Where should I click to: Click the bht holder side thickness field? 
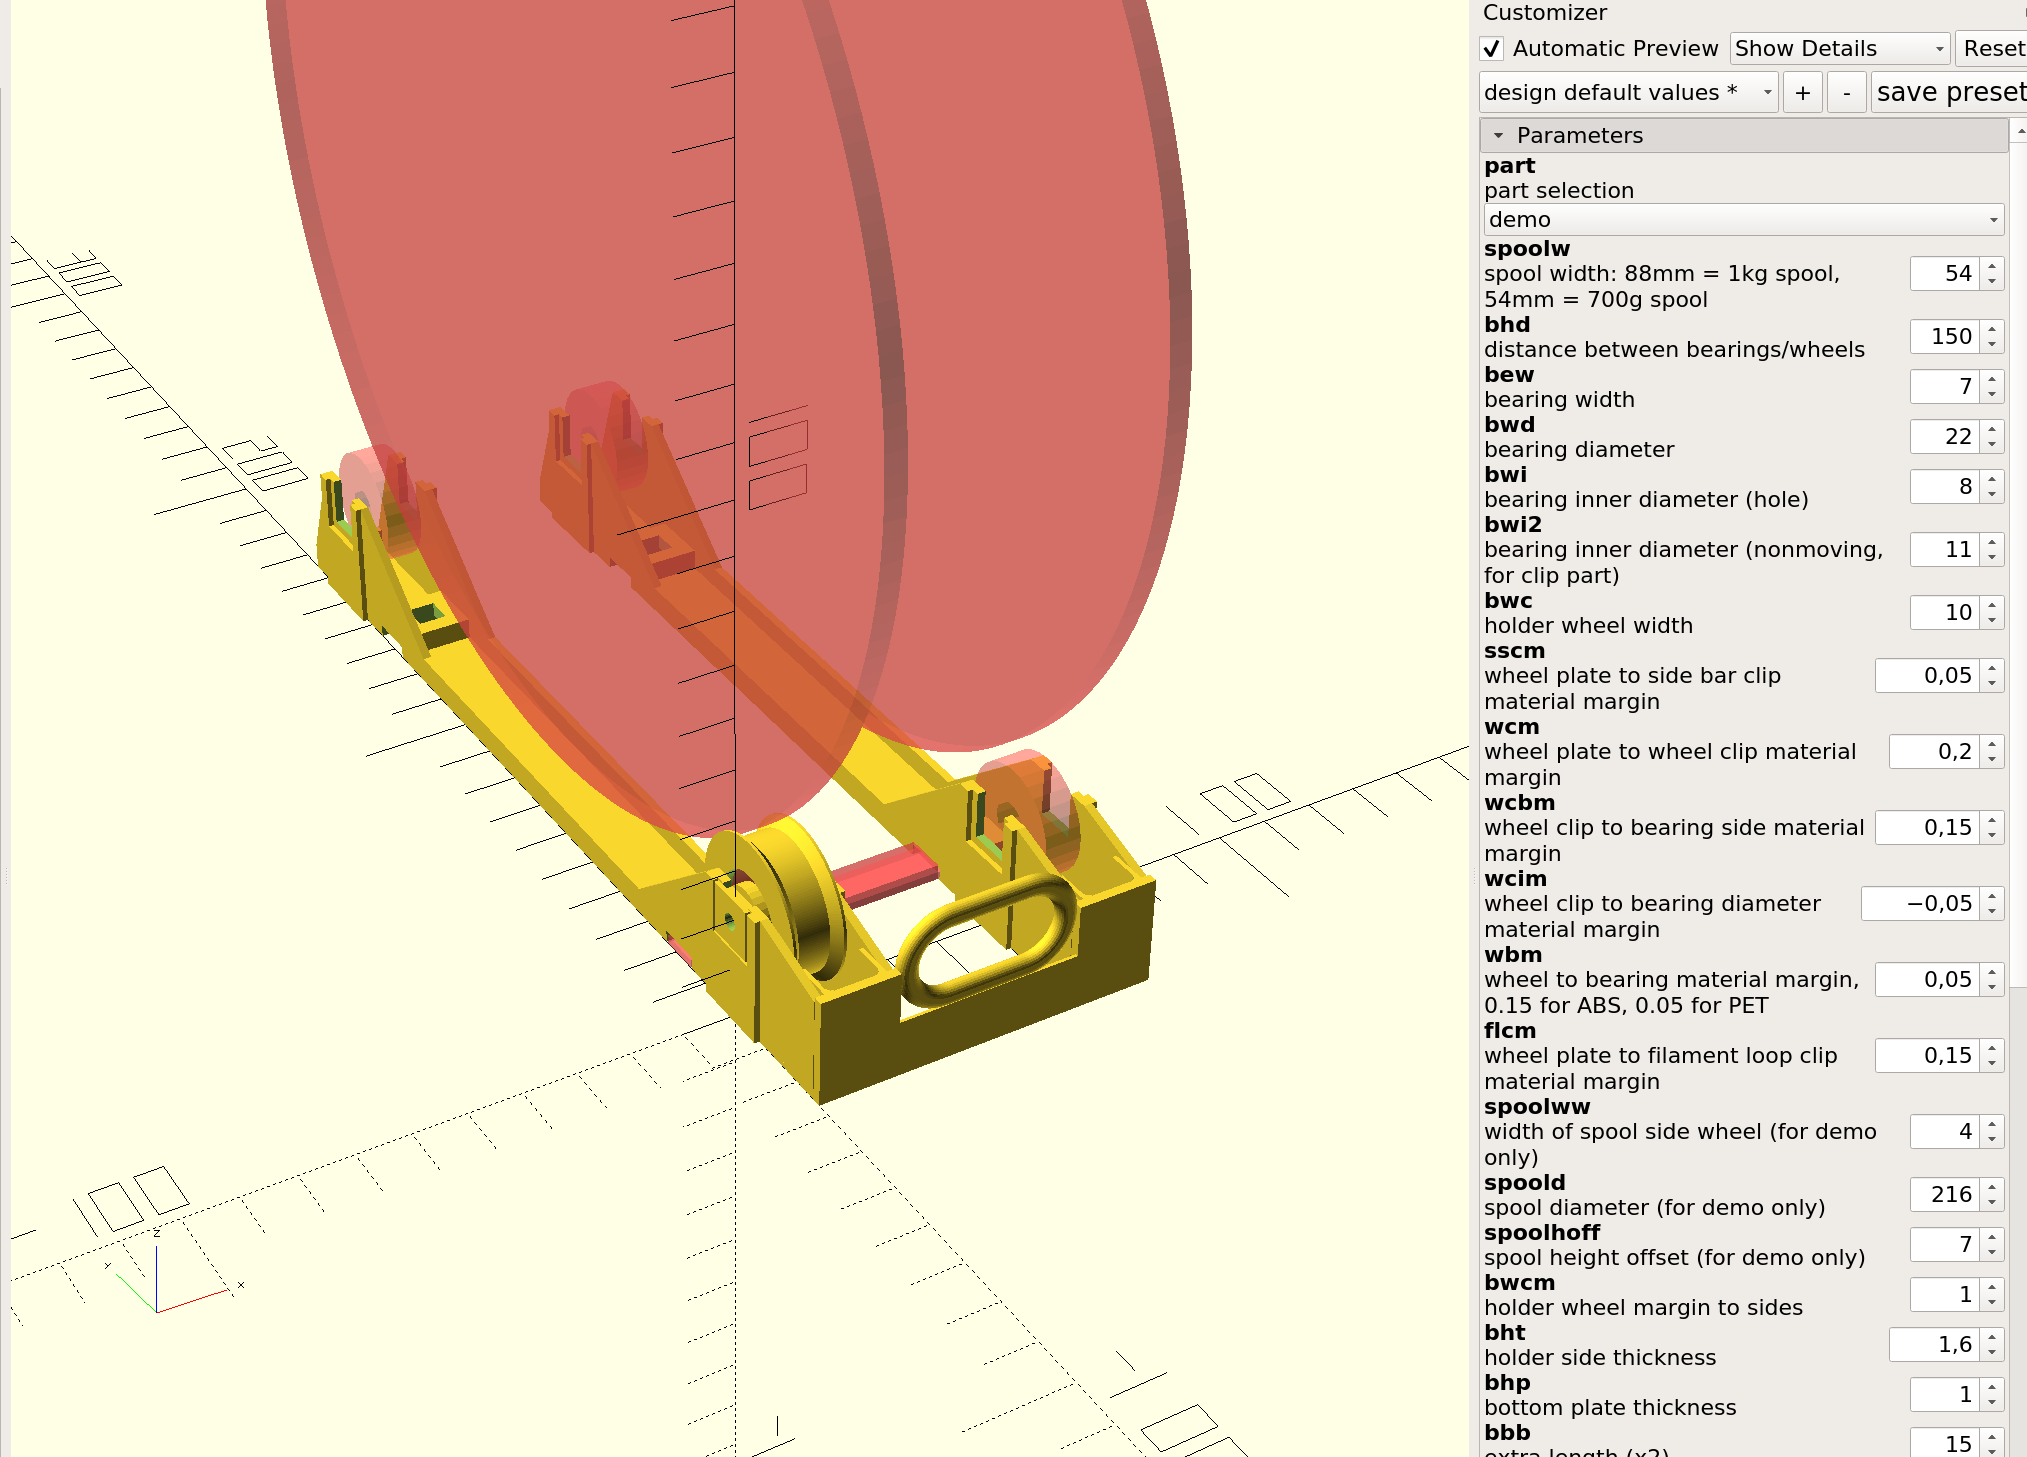click(x=1934, y=1345)
